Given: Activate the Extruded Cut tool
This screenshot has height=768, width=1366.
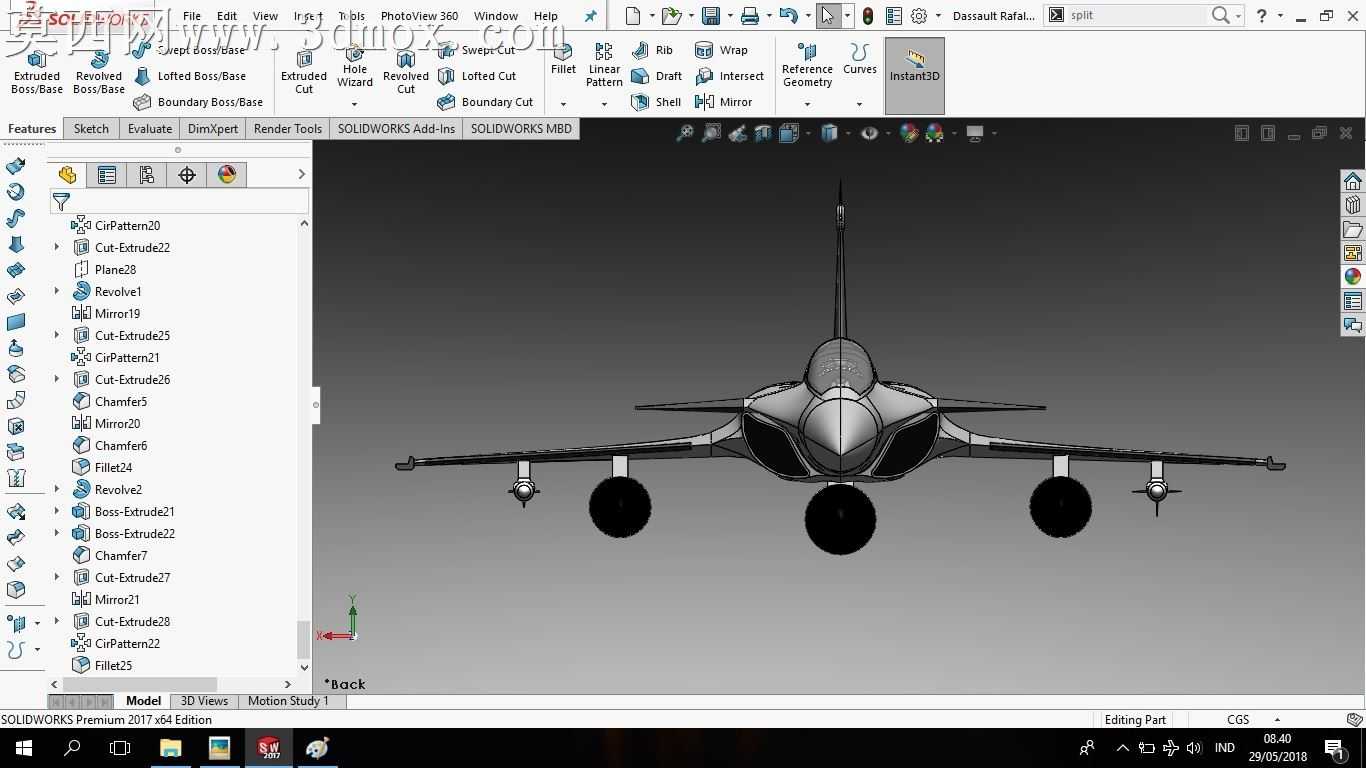Looking at the screenshot, I should (x=304, y=72).
